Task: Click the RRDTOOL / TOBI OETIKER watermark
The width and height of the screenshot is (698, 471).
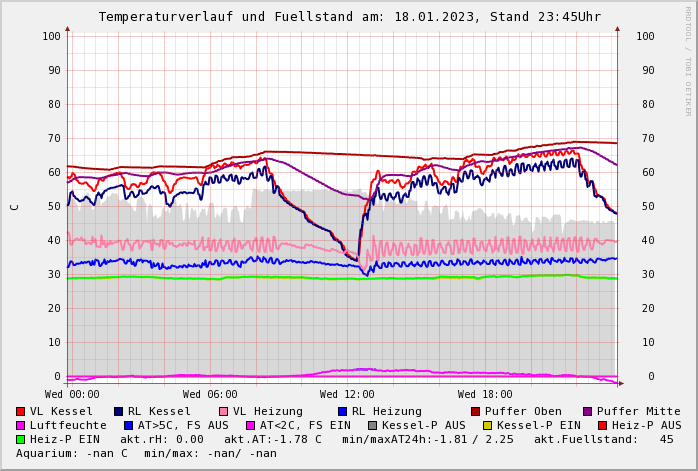Action: point(688,60)
